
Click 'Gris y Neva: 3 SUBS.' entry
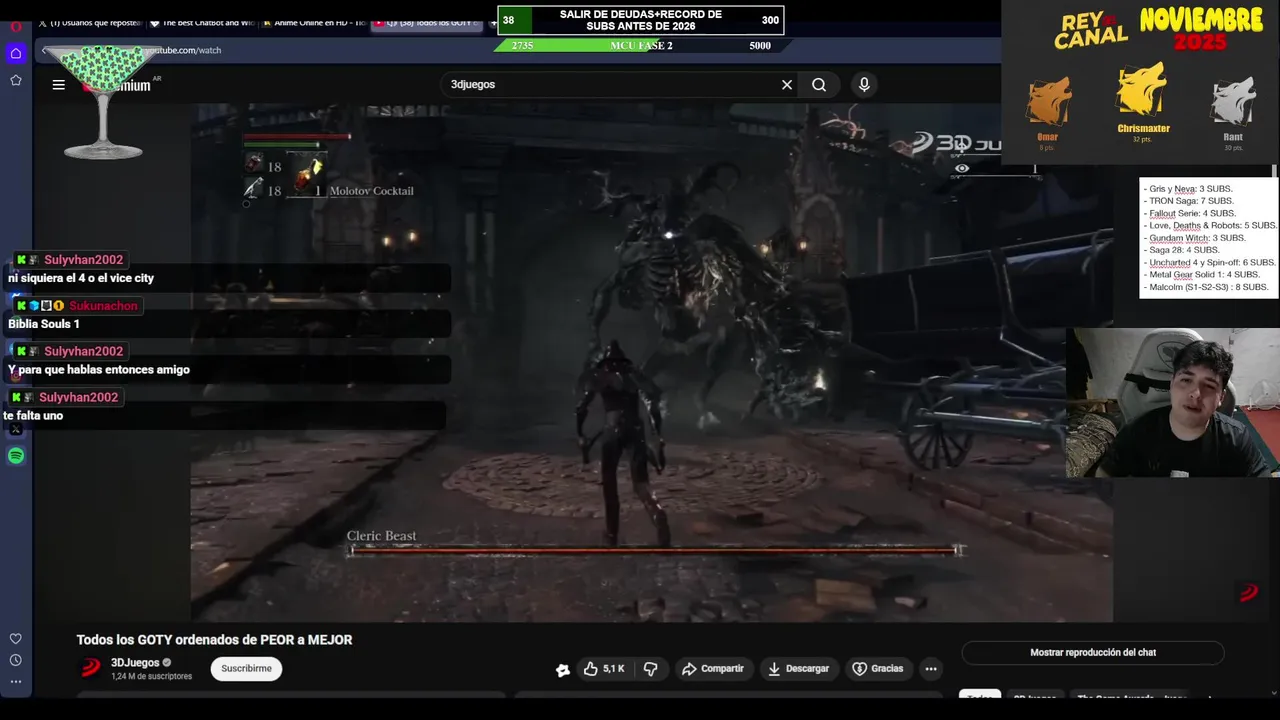1190,189
